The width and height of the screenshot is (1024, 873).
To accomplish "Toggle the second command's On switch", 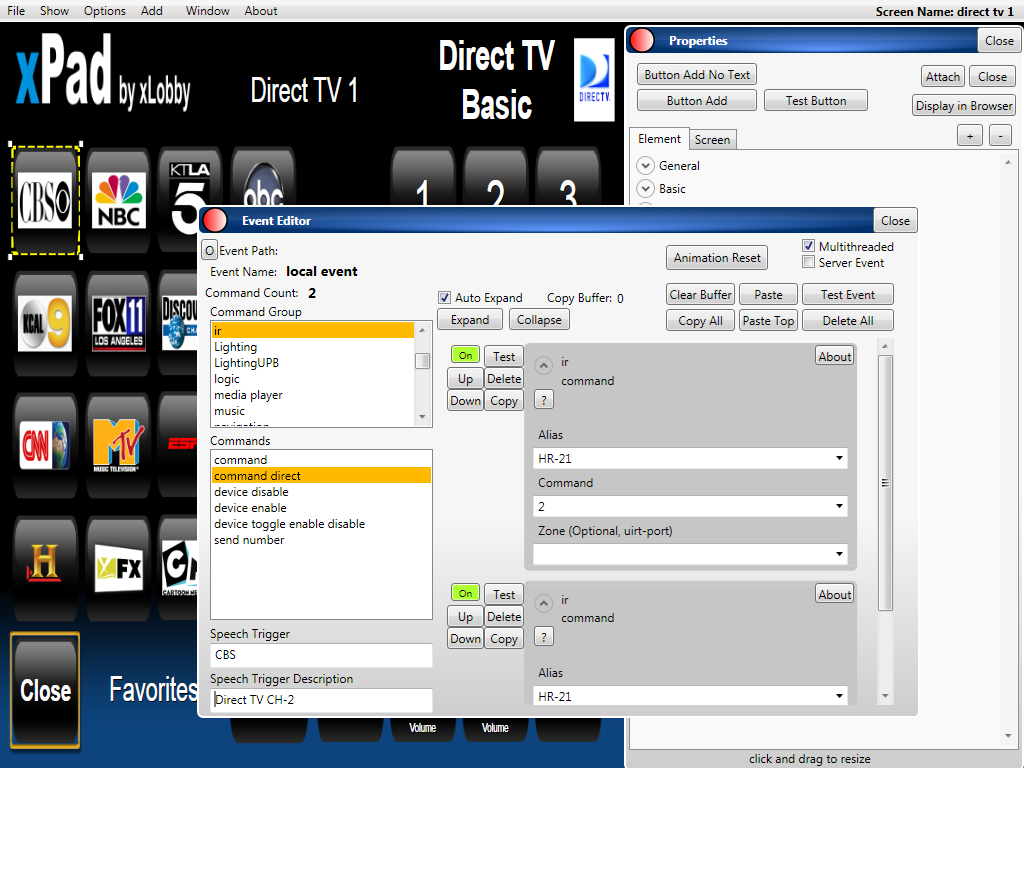I will [465, 593].
